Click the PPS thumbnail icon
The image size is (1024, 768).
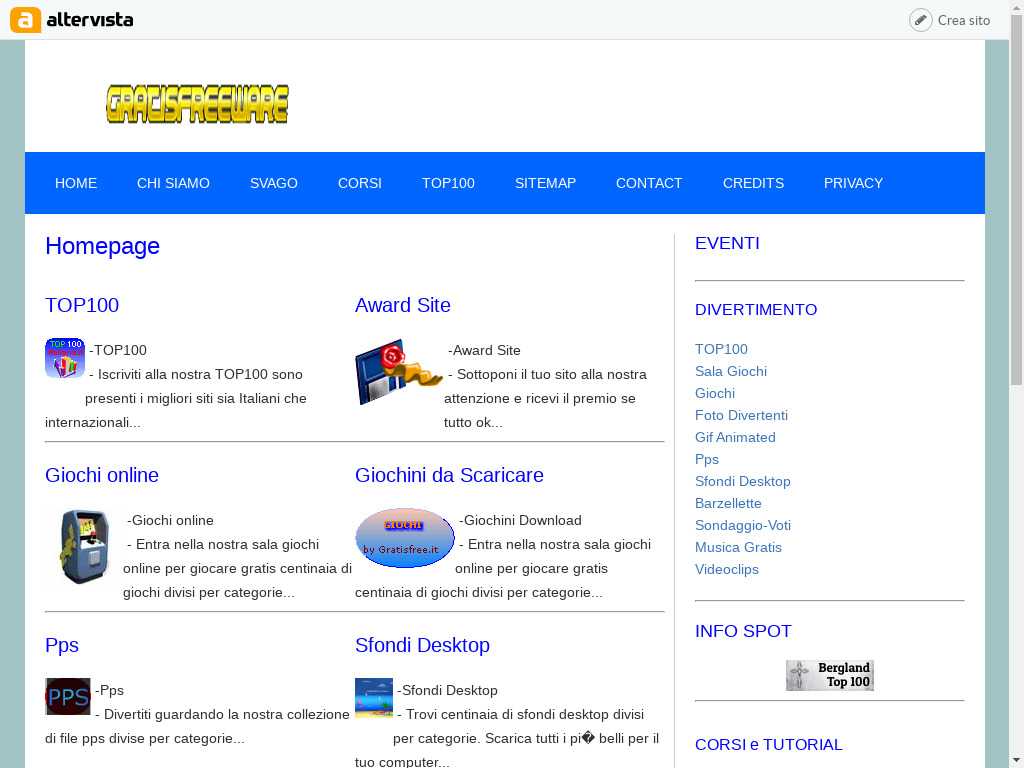(x=68, y=697)
